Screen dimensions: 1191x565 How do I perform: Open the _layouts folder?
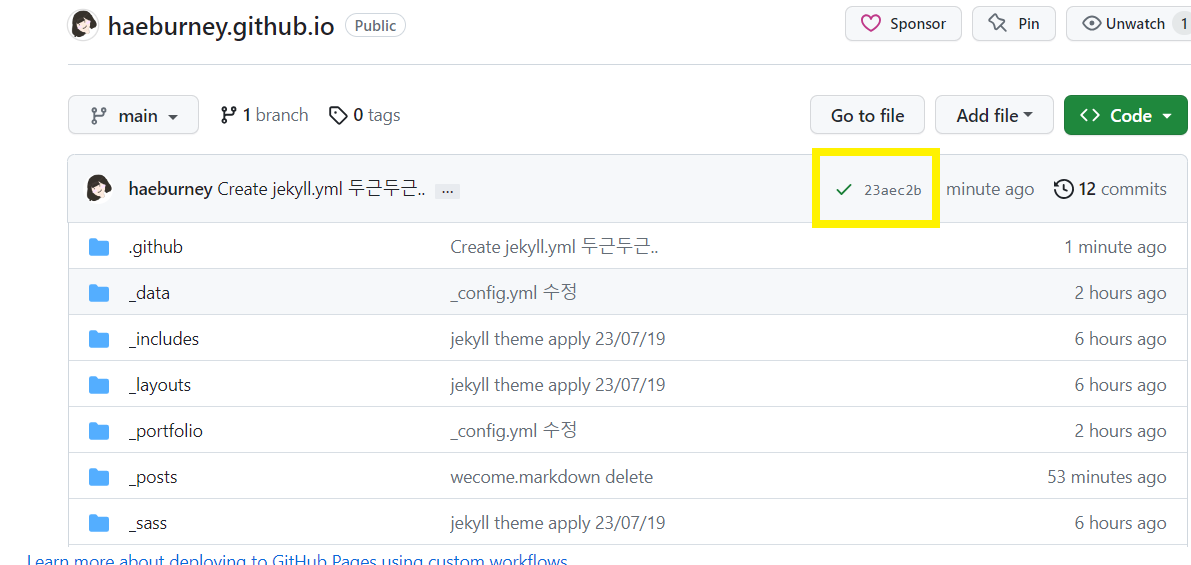click(x=160, y=386)
